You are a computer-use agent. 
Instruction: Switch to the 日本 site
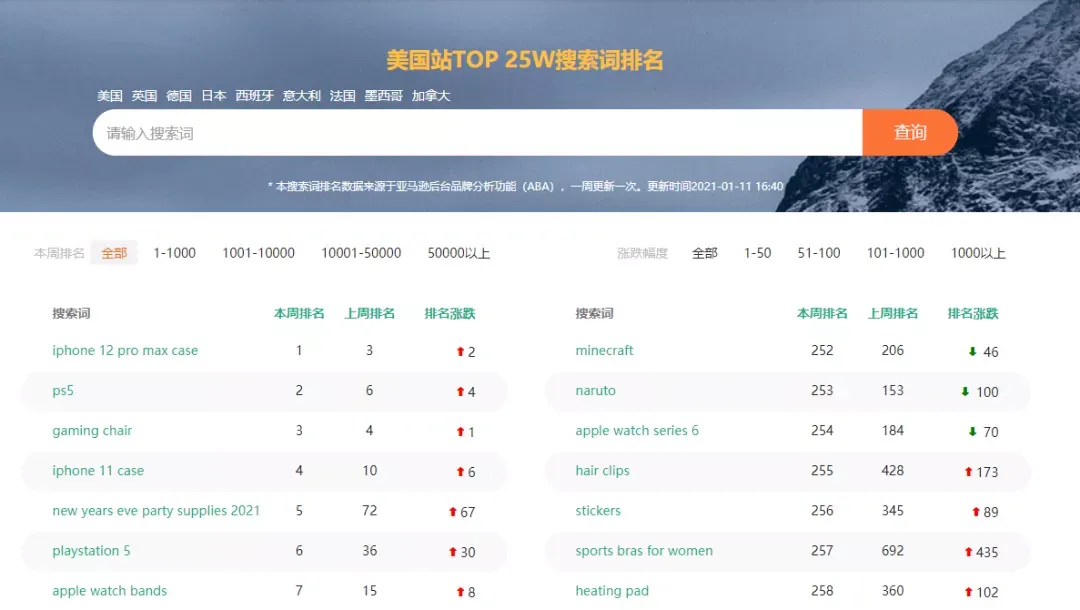214,96
